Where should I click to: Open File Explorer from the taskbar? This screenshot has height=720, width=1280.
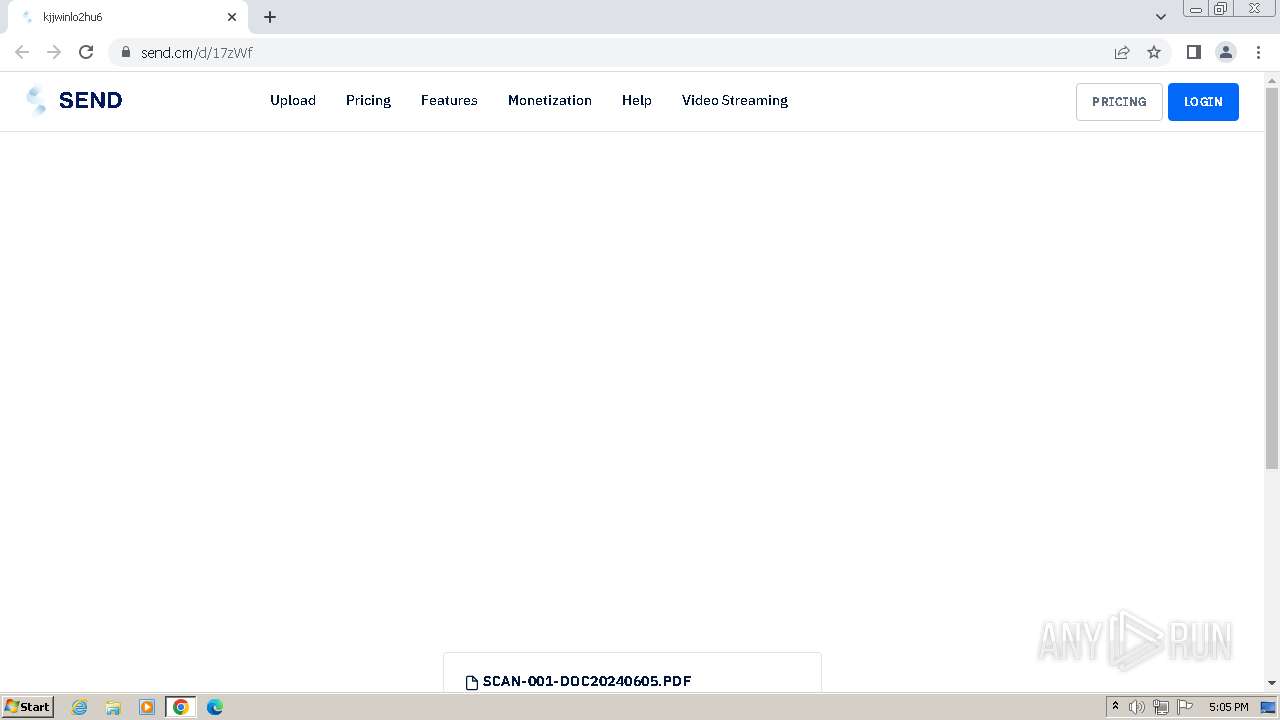[113, 707]
